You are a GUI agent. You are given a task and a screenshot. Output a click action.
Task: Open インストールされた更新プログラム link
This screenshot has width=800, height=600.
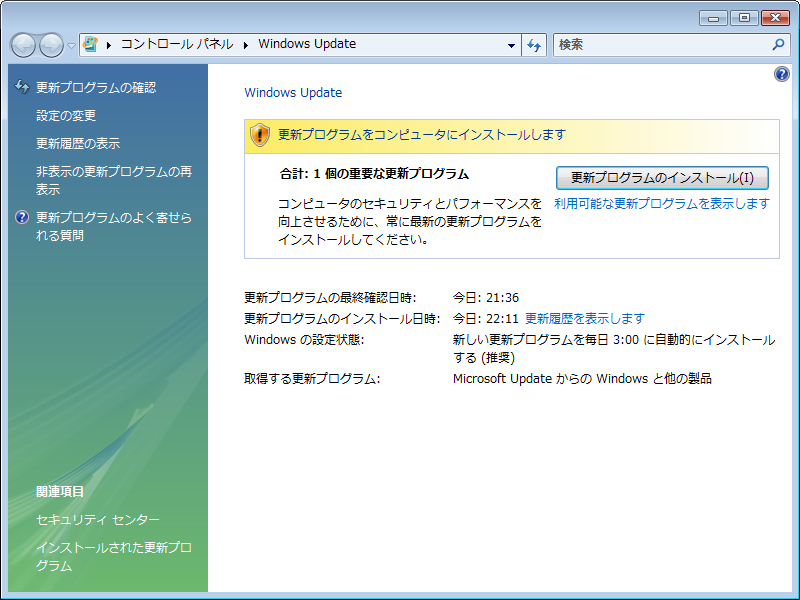point(114,557)
